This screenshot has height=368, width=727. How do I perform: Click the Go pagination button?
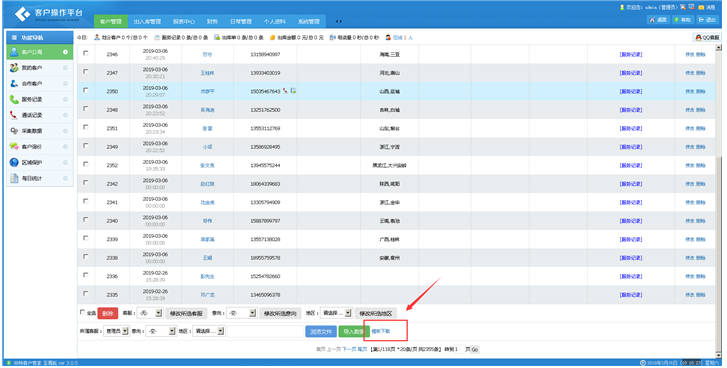click(x=474, y=350)
